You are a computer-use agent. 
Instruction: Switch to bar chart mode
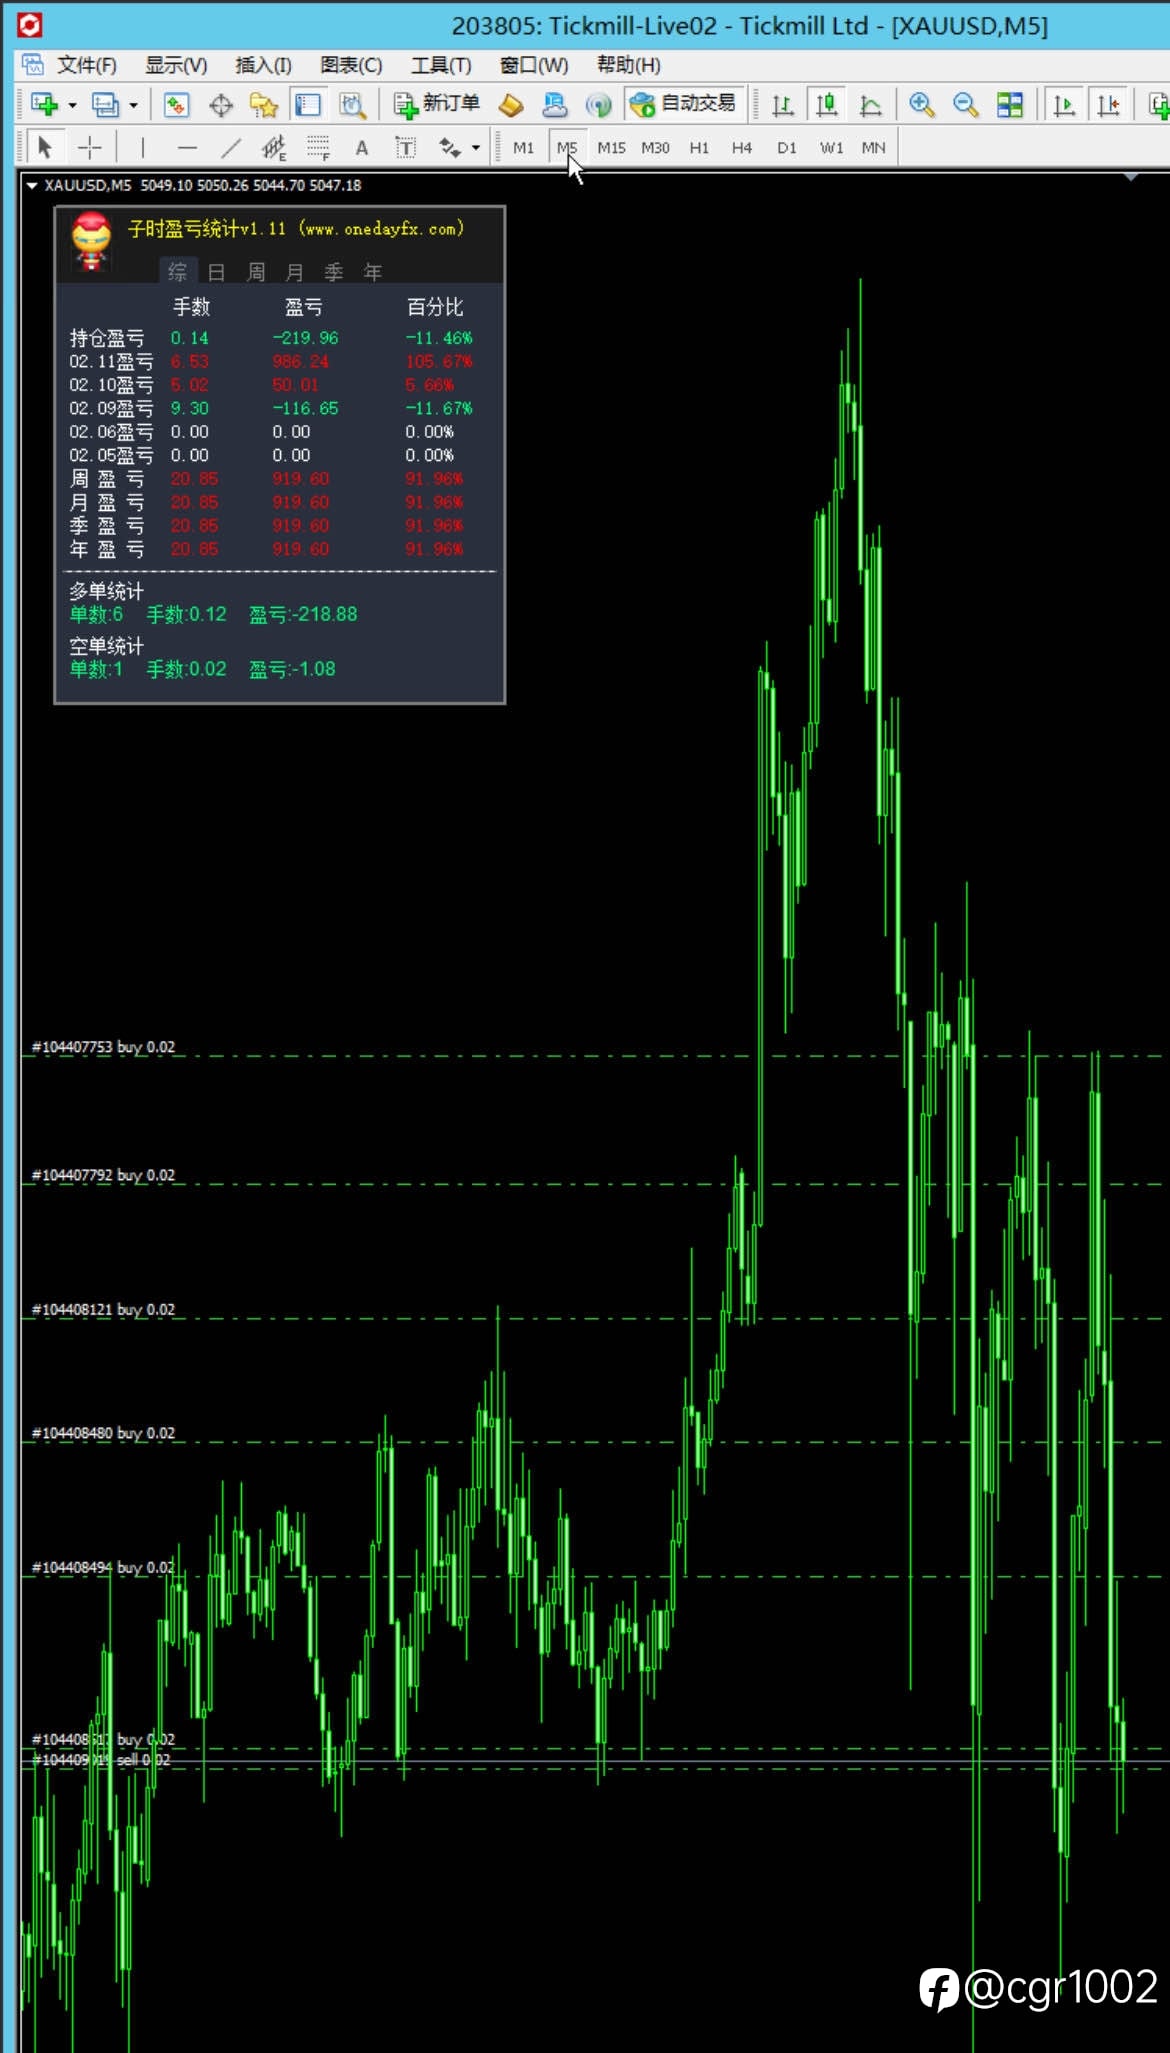click(x=783, y=104)
